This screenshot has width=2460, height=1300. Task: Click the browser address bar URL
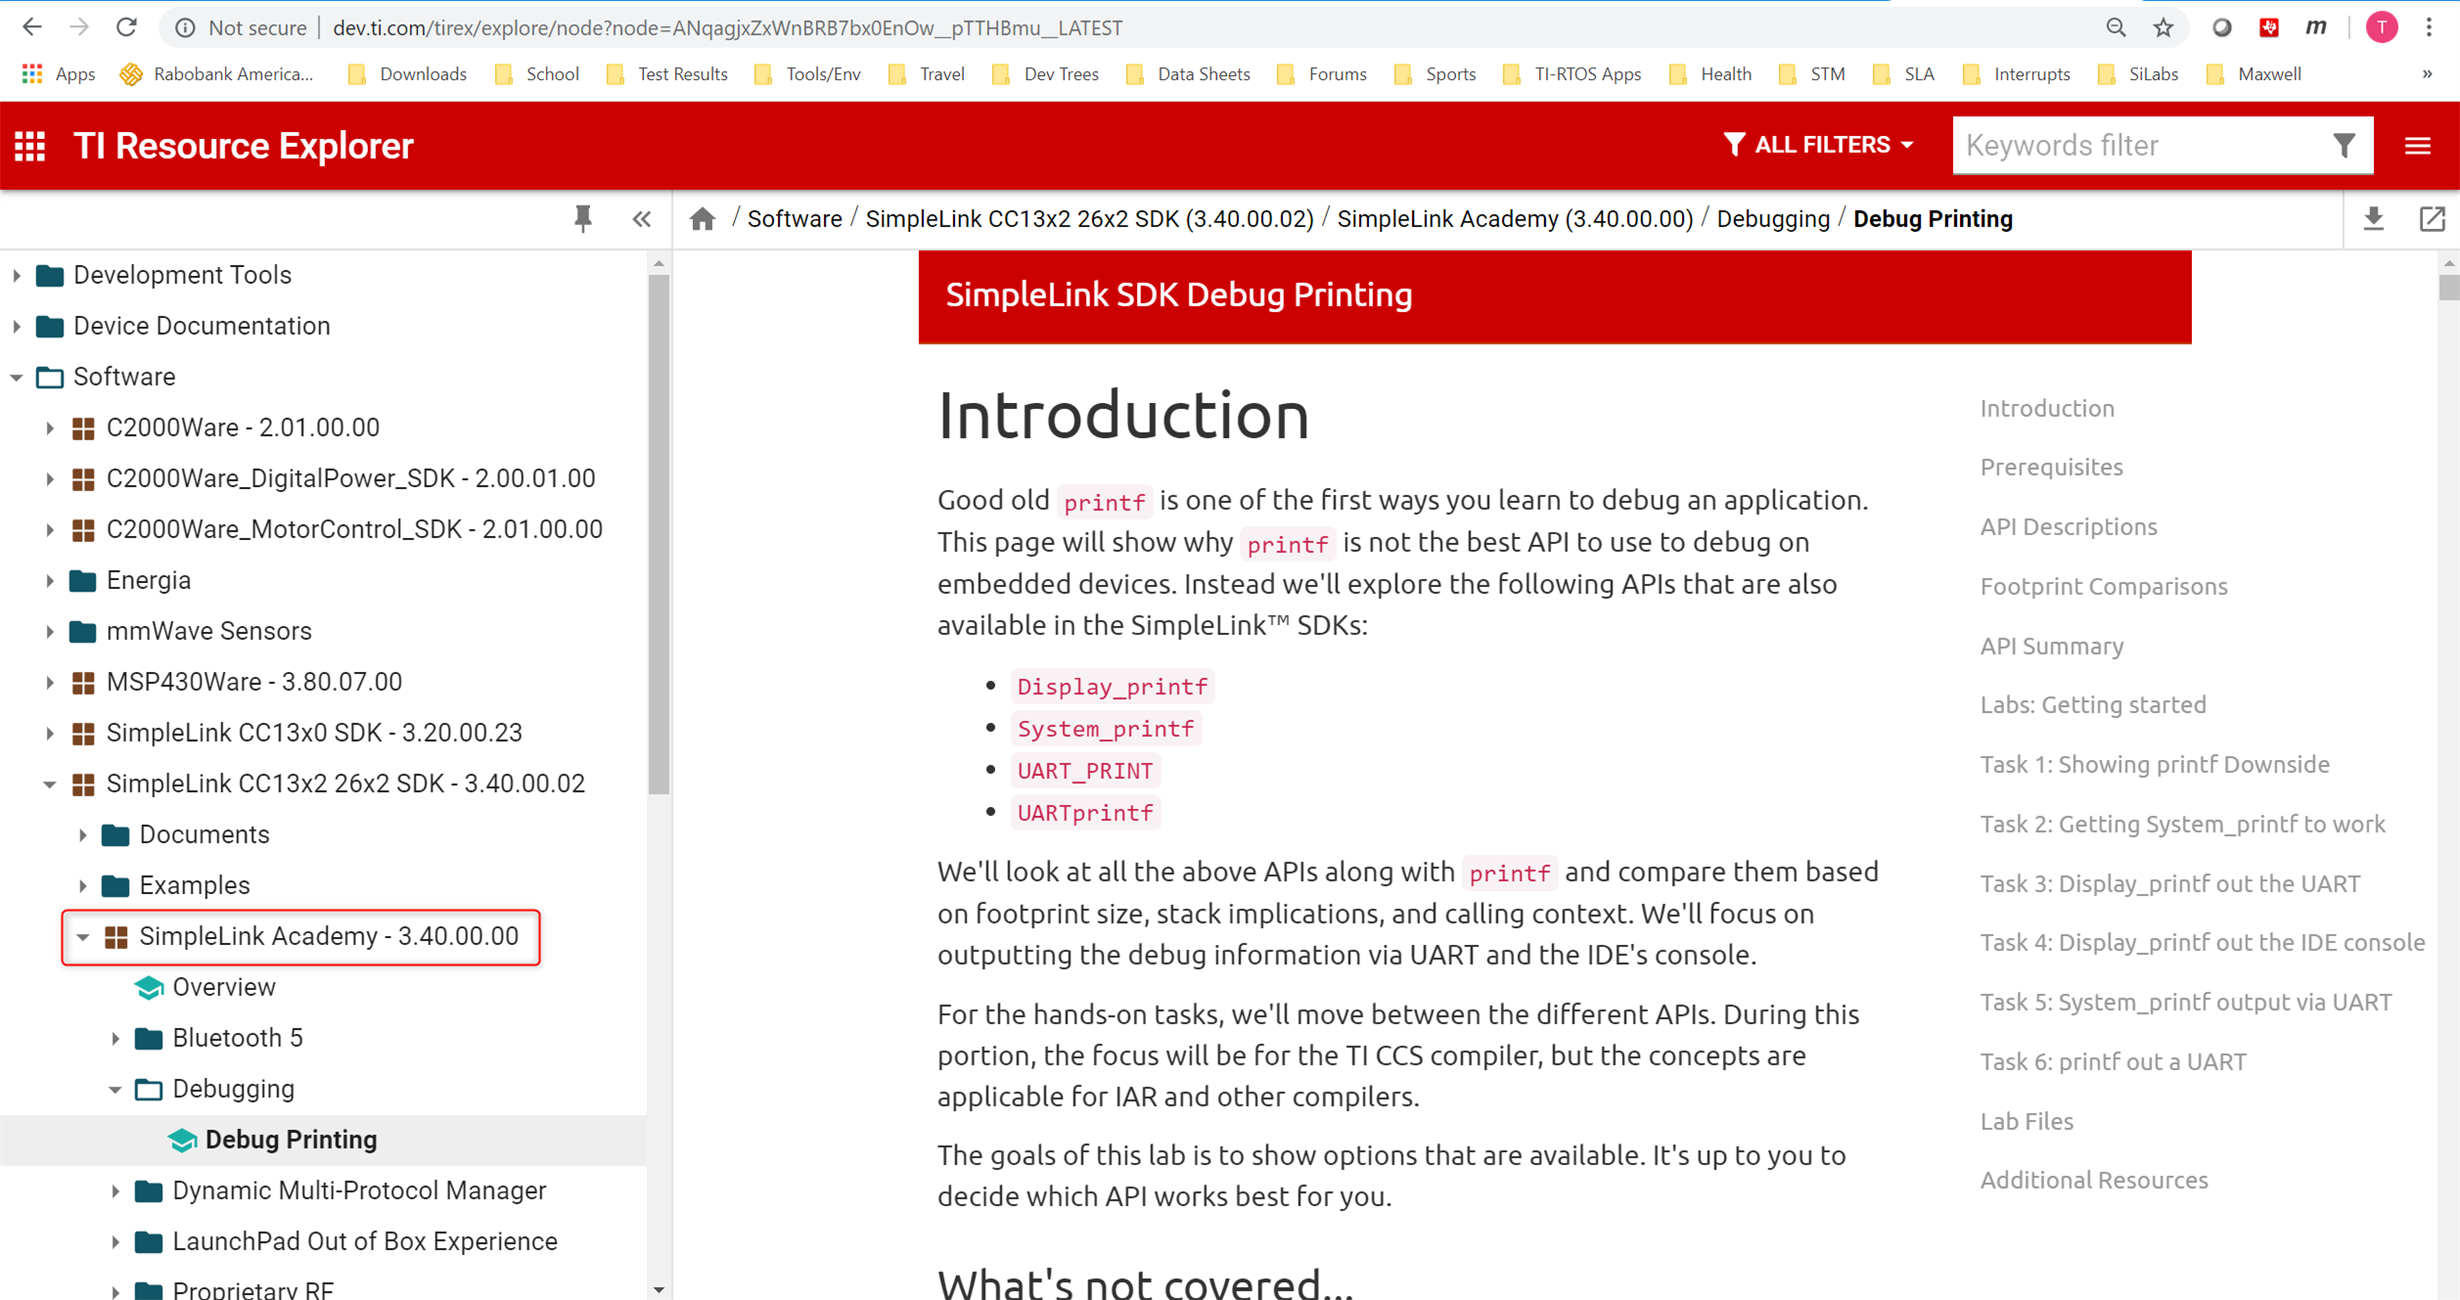coord(727,28)
